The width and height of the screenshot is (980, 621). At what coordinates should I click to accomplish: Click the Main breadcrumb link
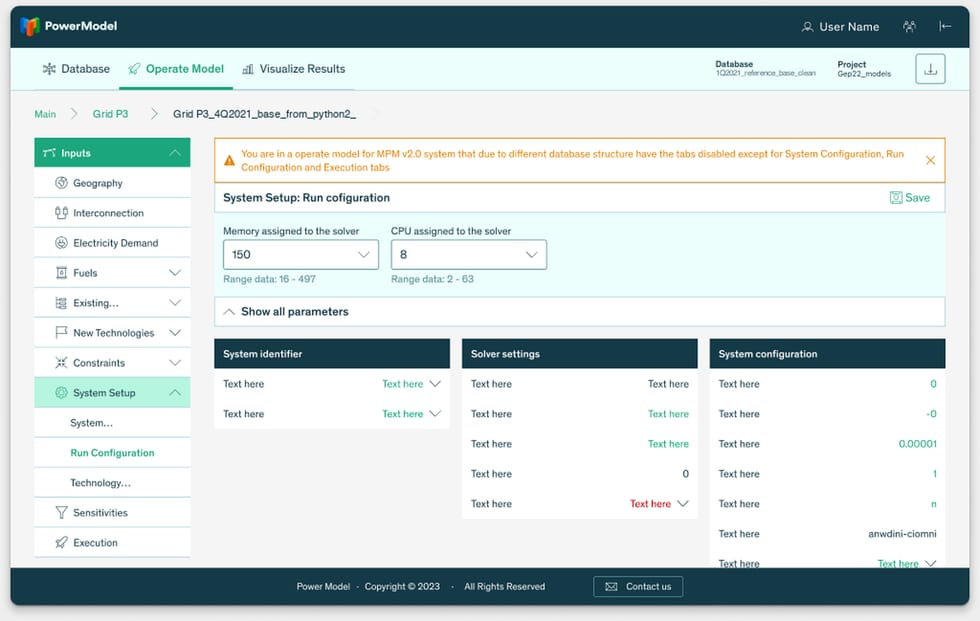point(45,114)
